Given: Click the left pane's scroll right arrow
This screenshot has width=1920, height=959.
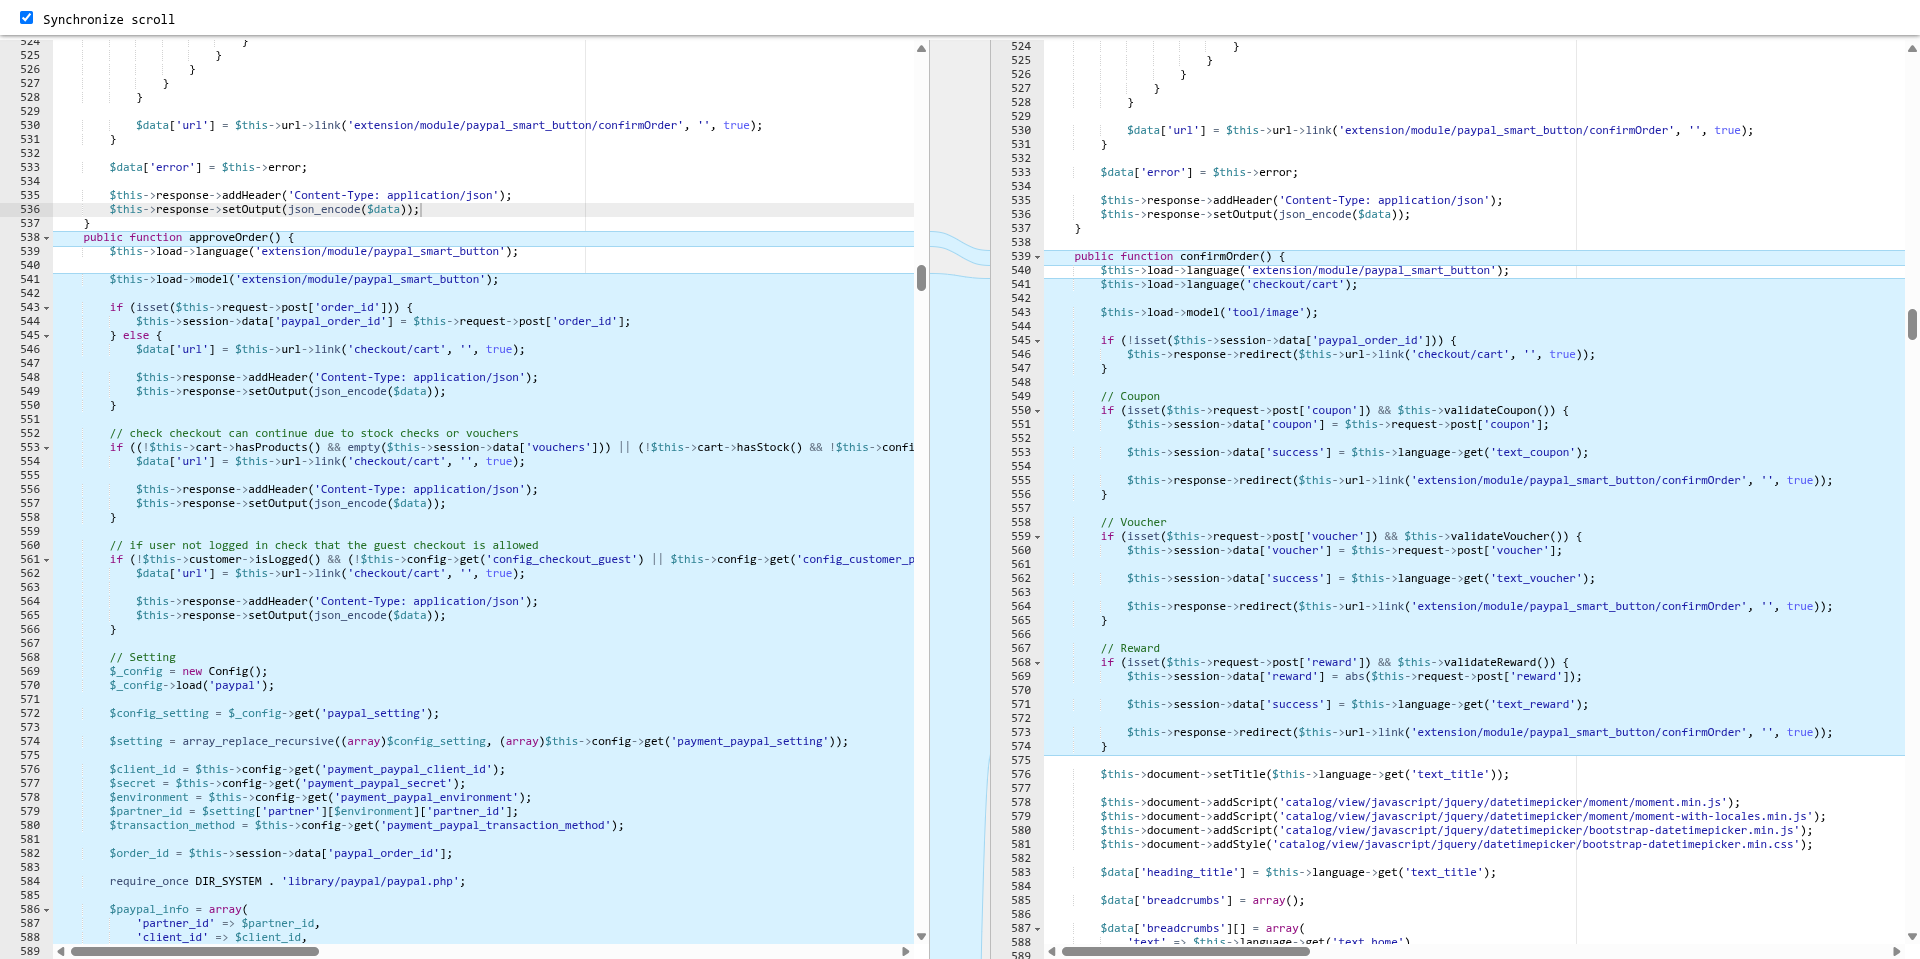Looking at the screenshot, I should [906, 951].
